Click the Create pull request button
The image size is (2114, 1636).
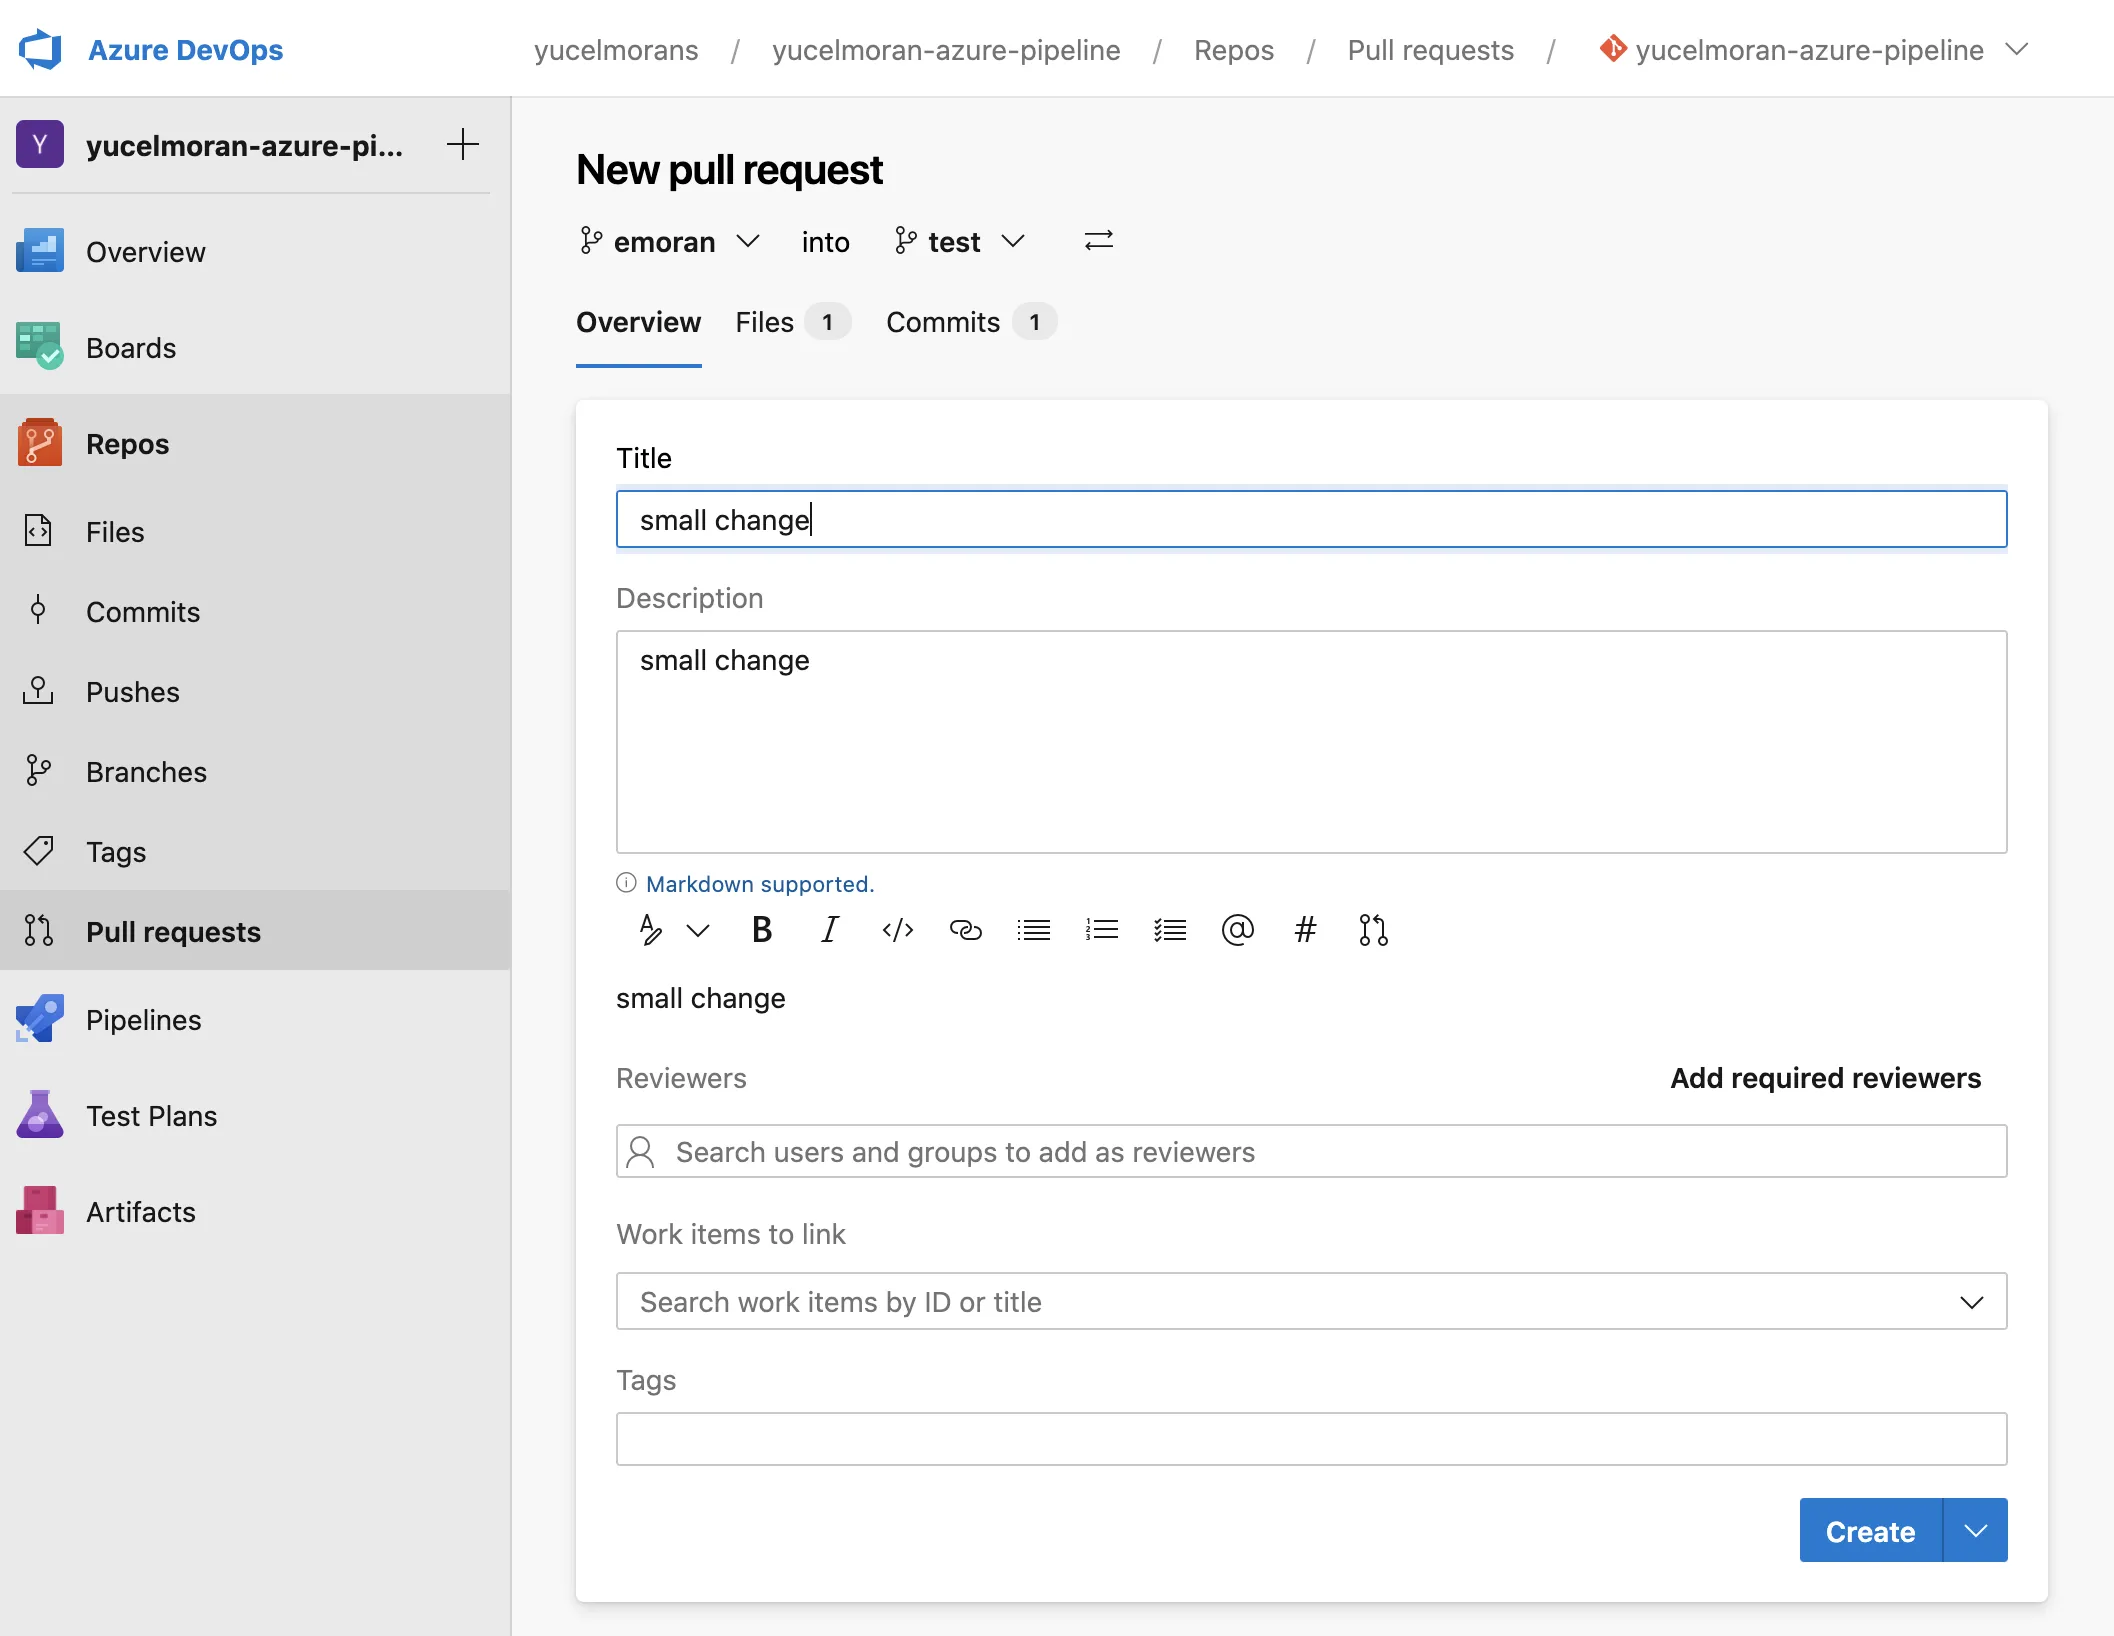tap(1870, 1530)
